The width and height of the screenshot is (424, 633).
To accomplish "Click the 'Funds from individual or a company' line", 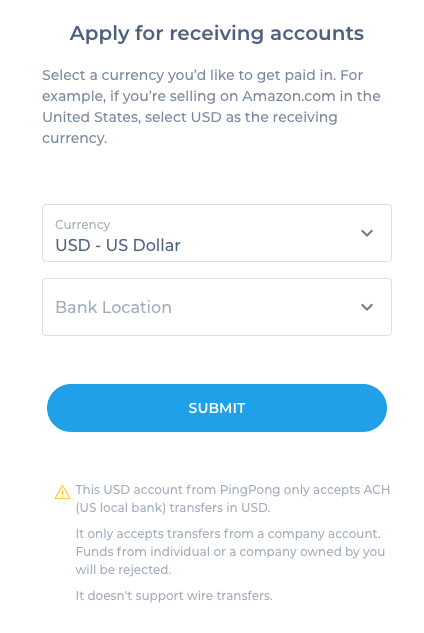I will pos(230,552).
